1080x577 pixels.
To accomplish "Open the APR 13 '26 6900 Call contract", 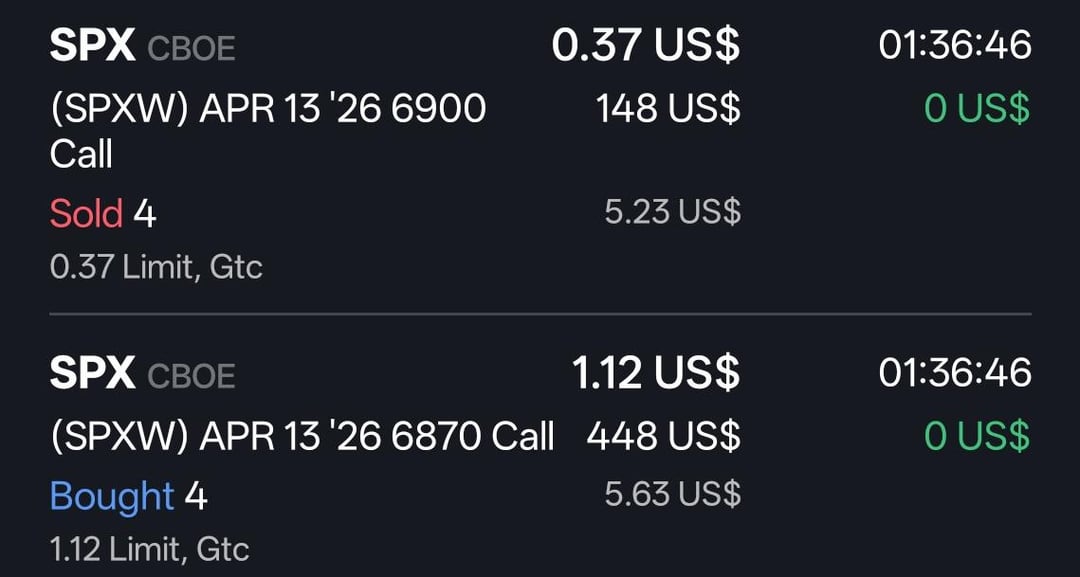I will coord(267,130).
